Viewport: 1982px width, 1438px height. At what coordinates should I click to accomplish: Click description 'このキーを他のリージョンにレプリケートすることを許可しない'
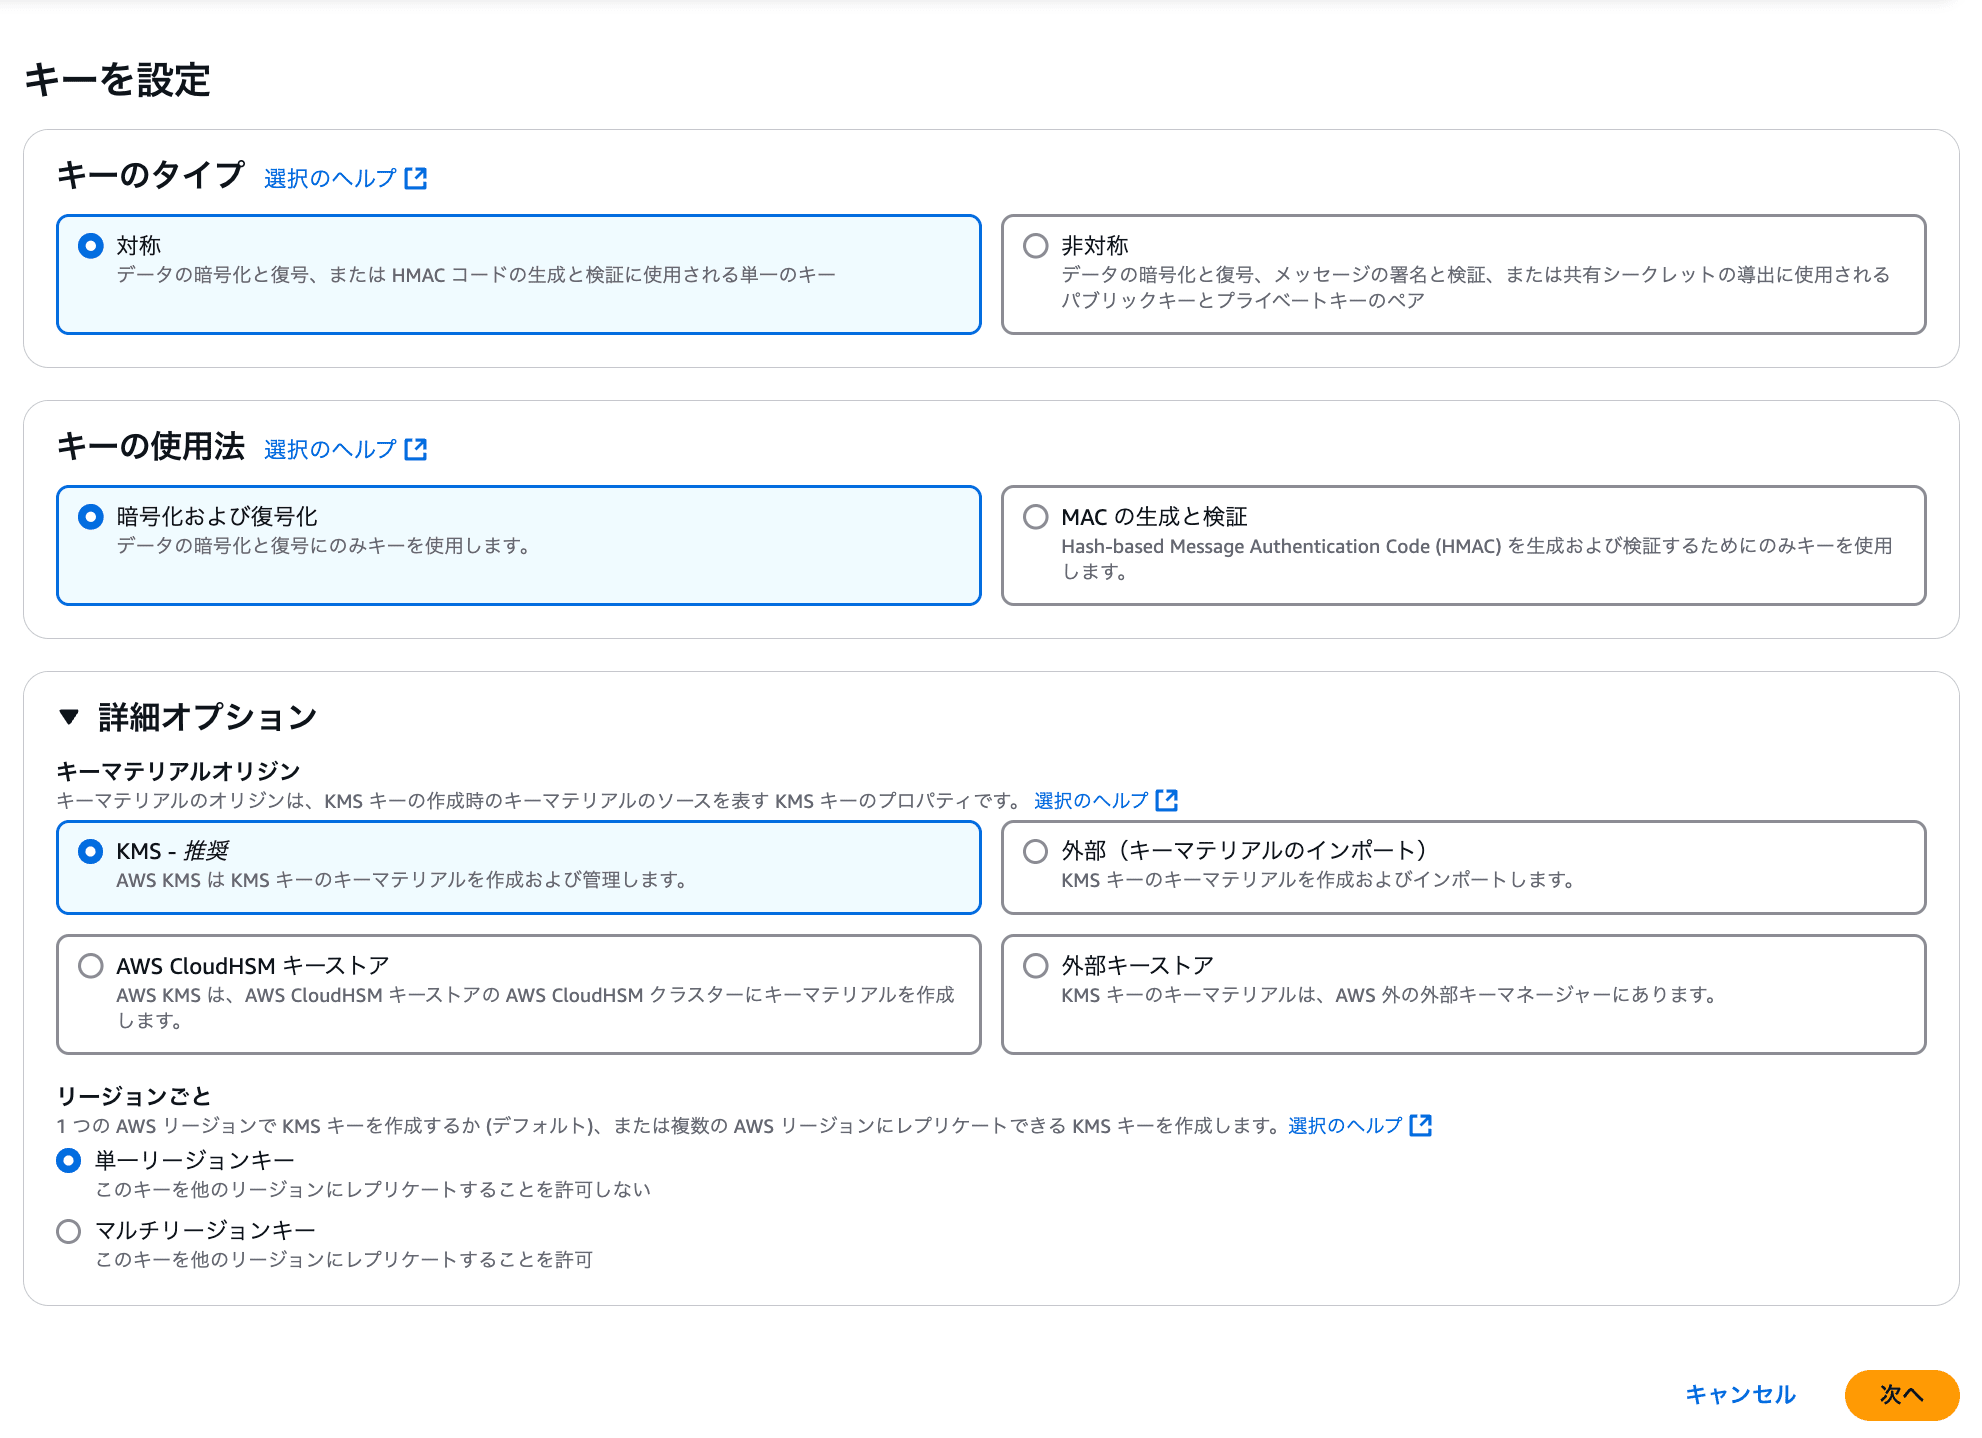(x=373, y=1190)
